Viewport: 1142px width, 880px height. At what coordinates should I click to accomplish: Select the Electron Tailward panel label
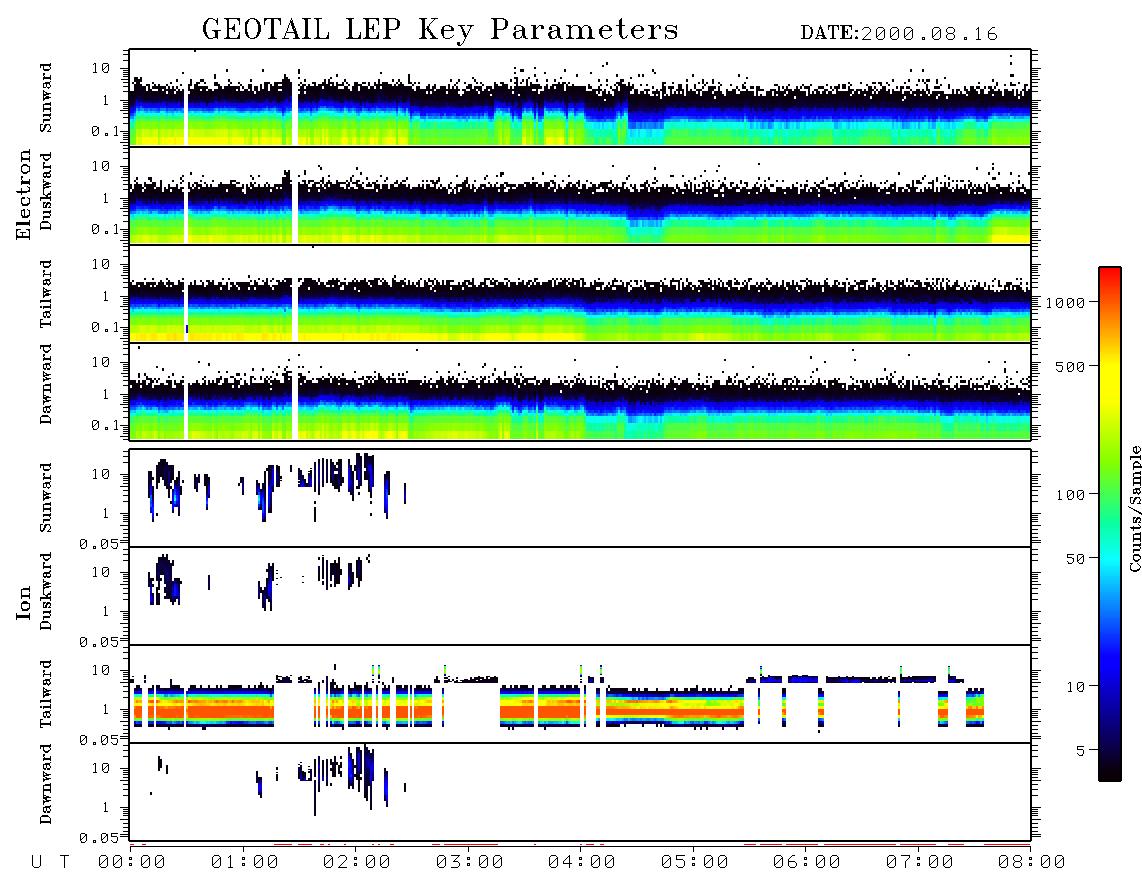pos(46,294)
